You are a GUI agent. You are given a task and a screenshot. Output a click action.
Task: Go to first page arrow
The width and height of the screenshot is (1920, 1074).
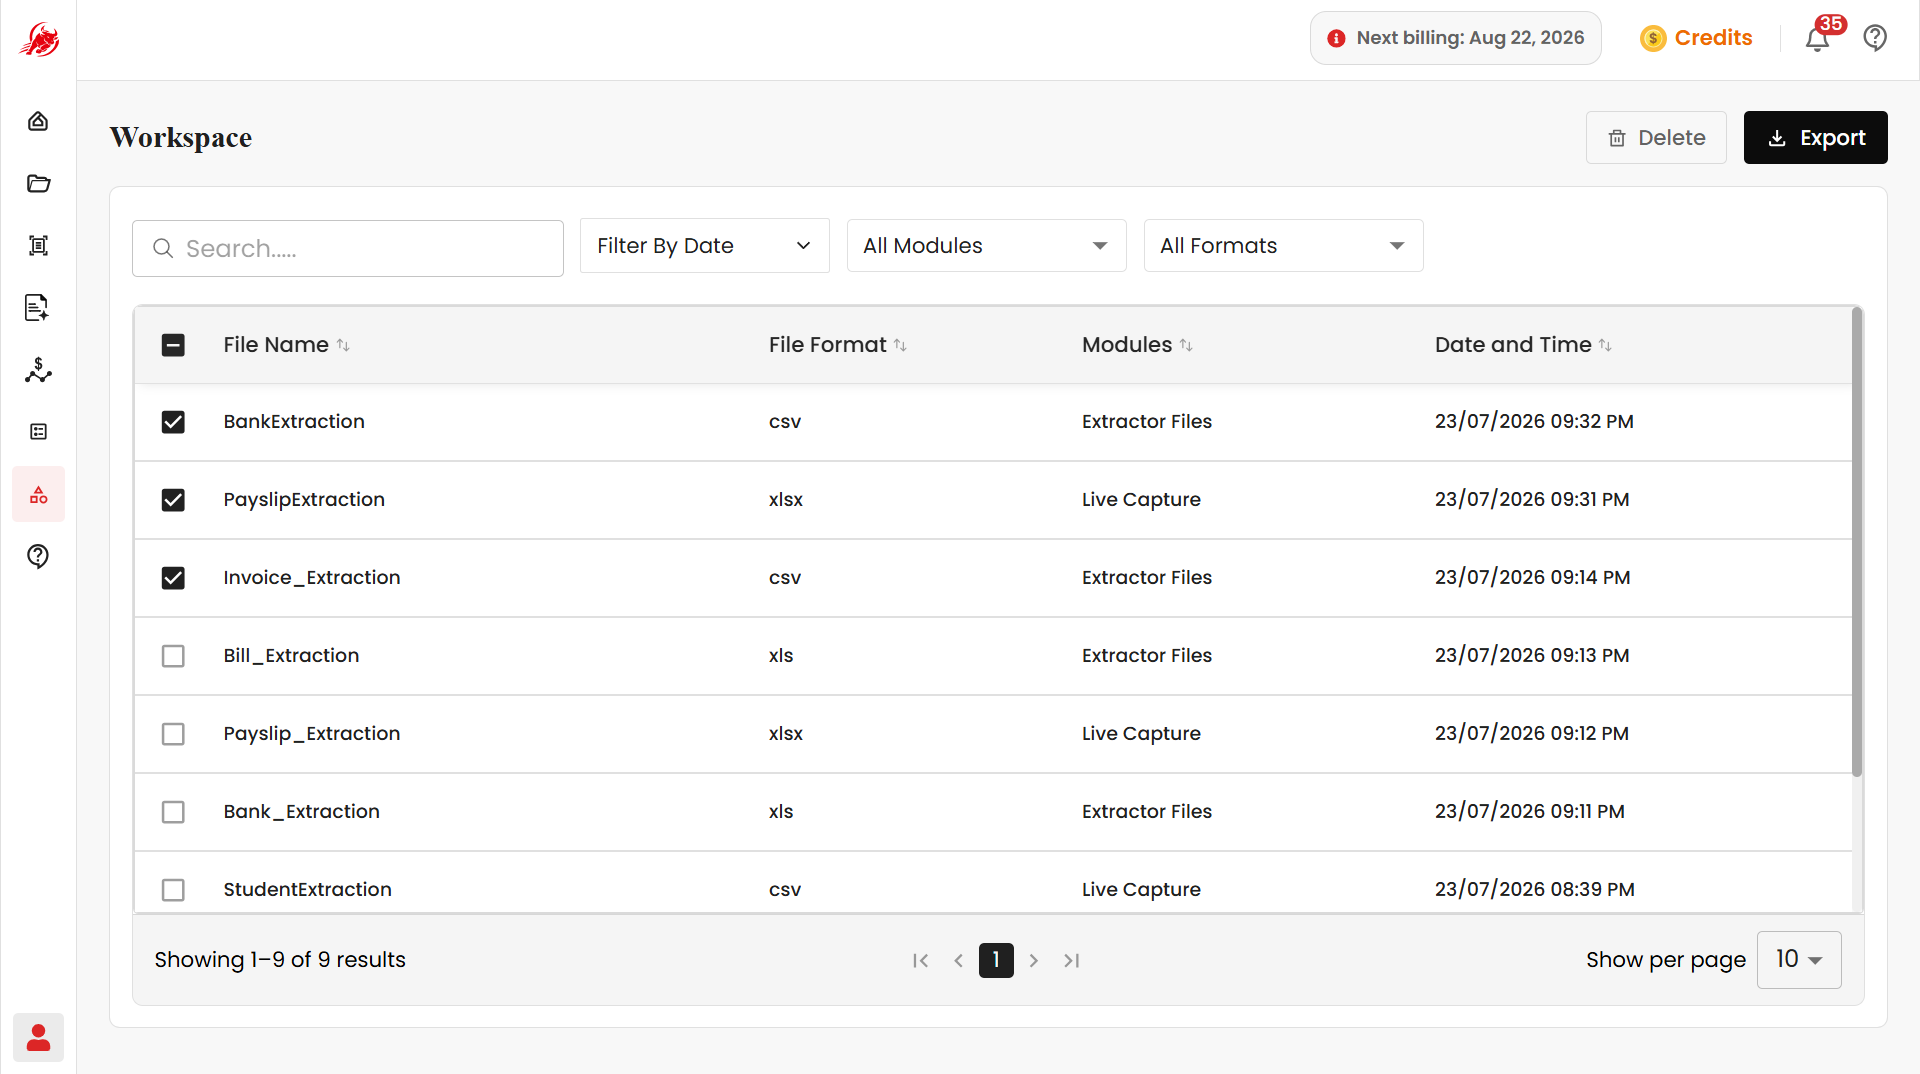(x=920, y=960)
